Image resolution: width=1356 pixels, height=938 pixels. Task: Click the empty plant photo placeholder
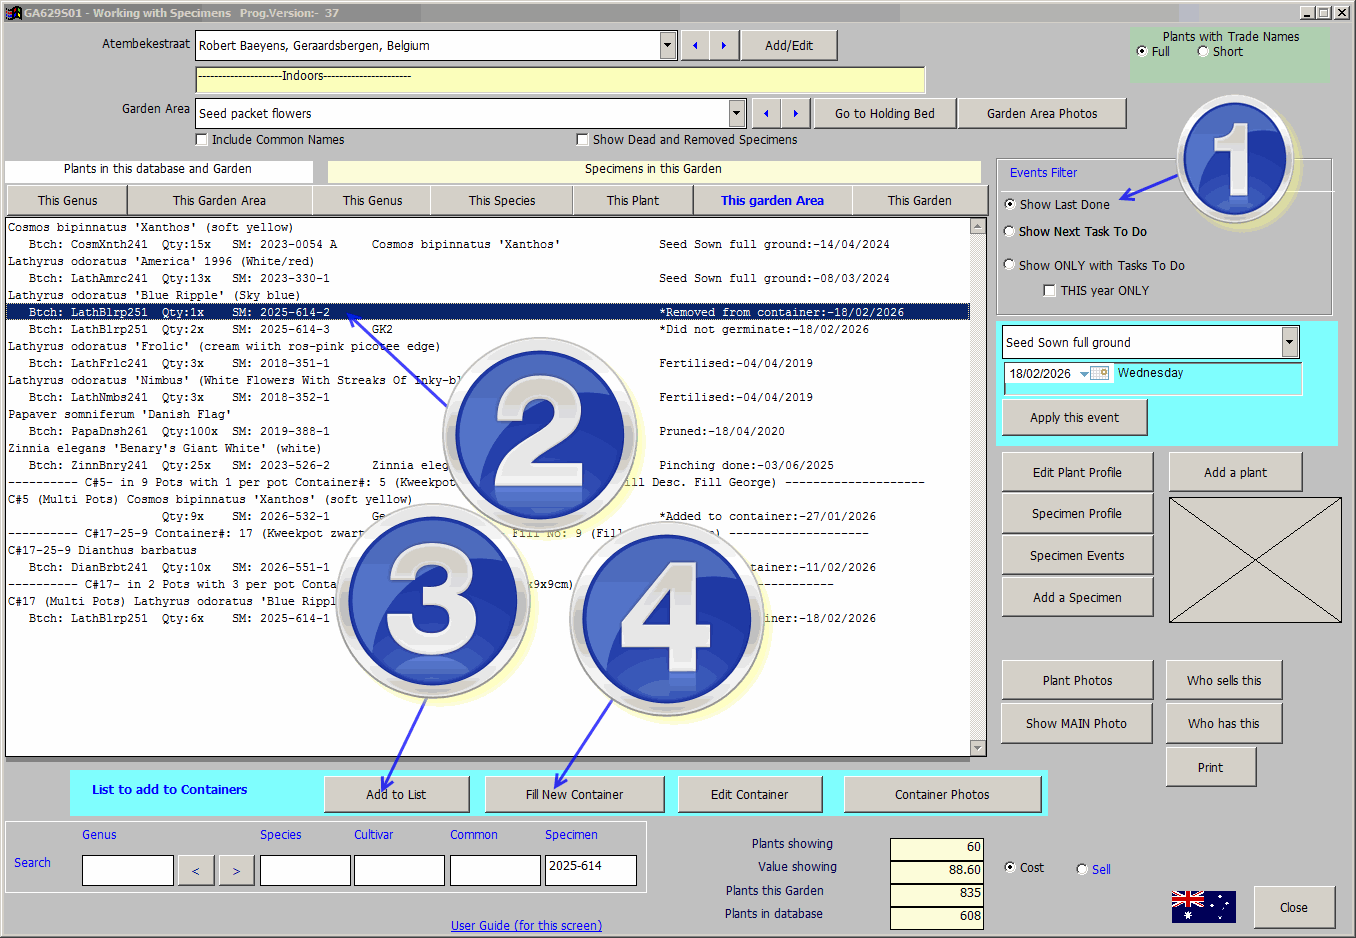pyautogui.click(x=1255, y=560)
